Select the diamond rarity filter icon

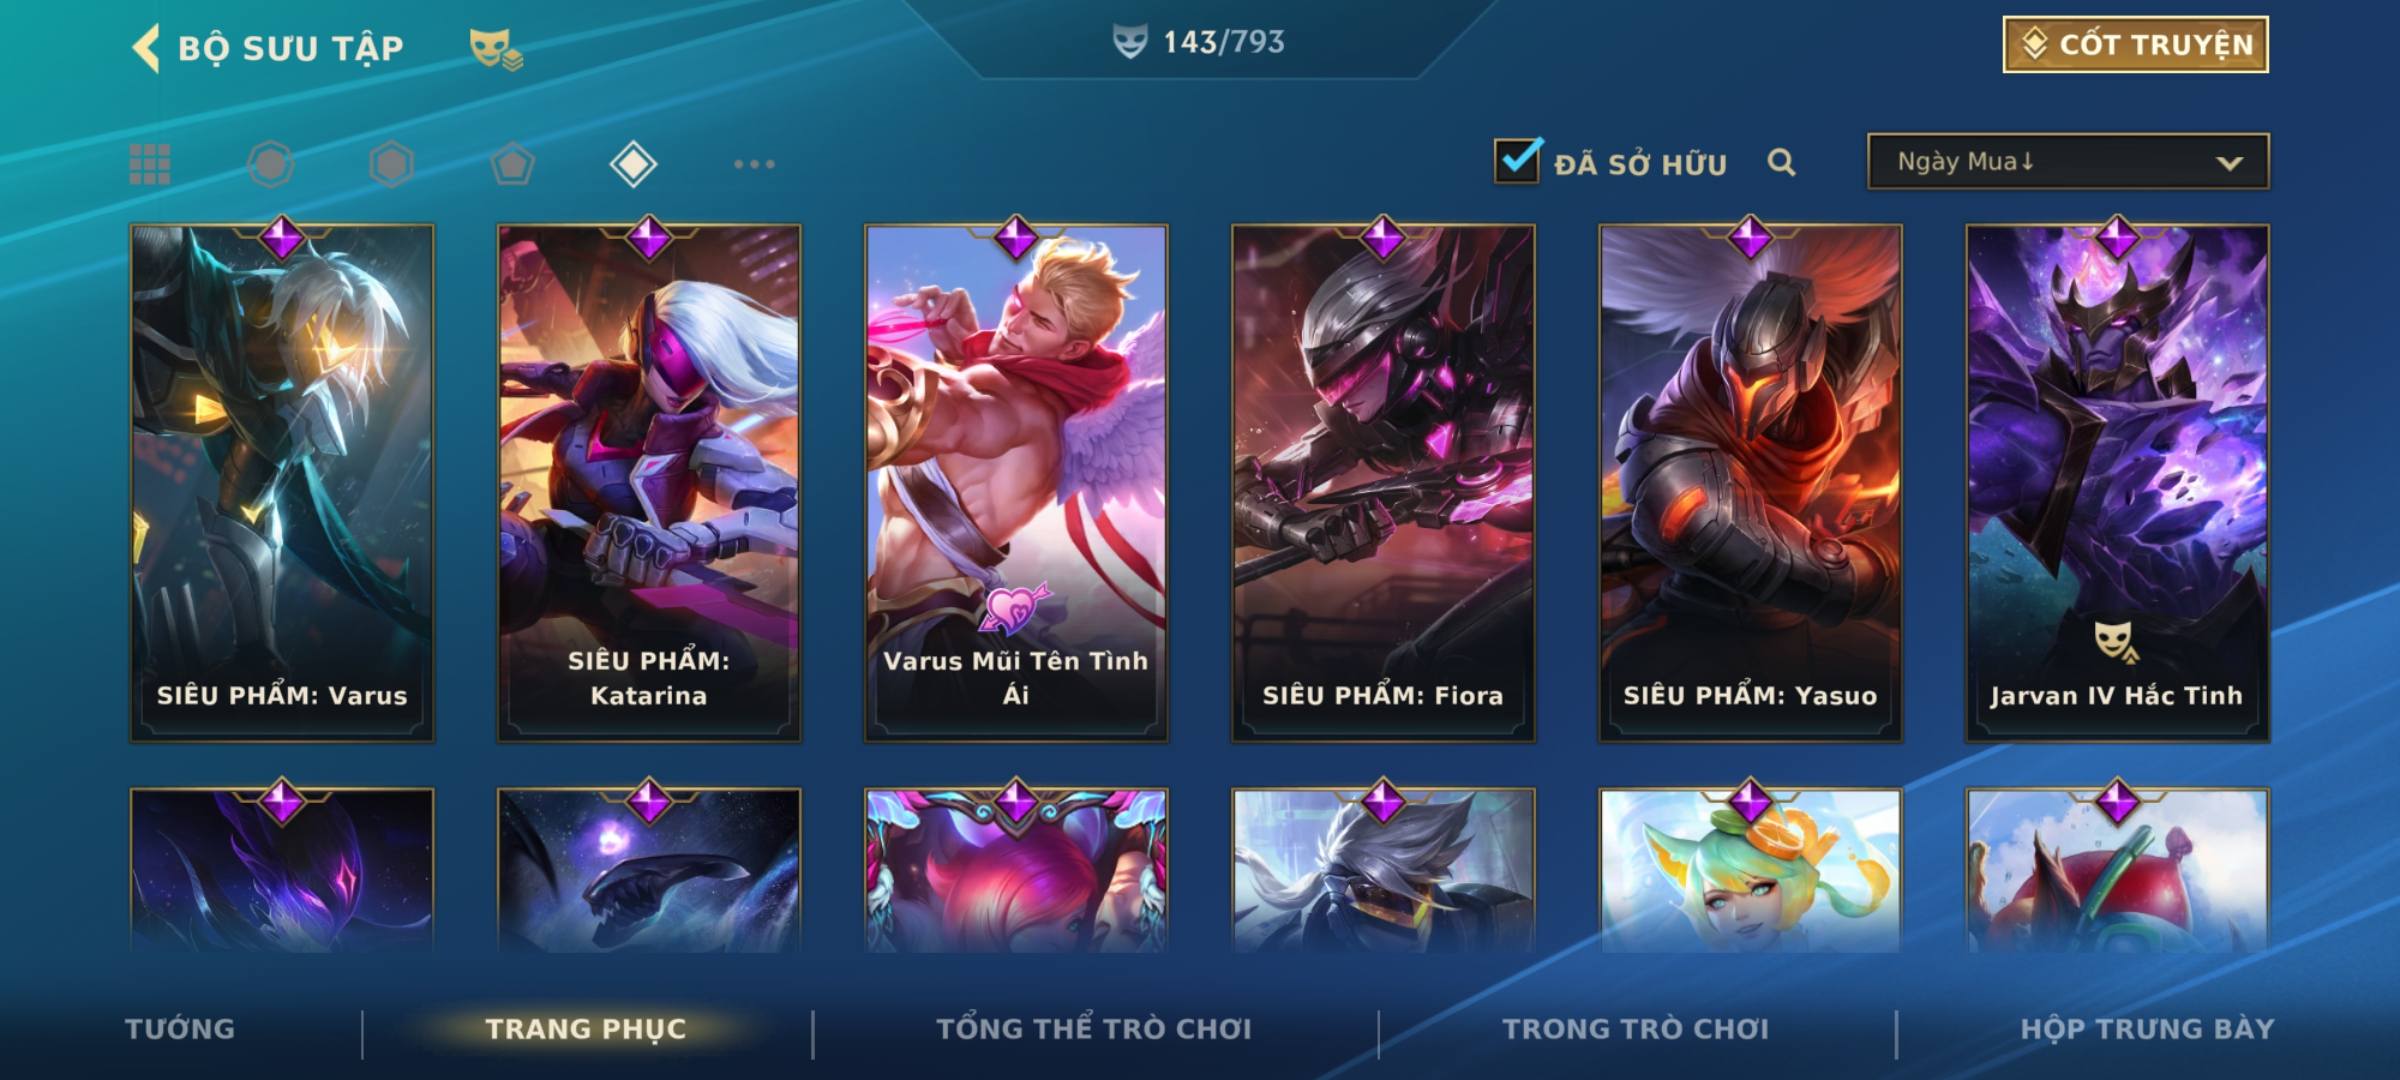tap(633, 164)
